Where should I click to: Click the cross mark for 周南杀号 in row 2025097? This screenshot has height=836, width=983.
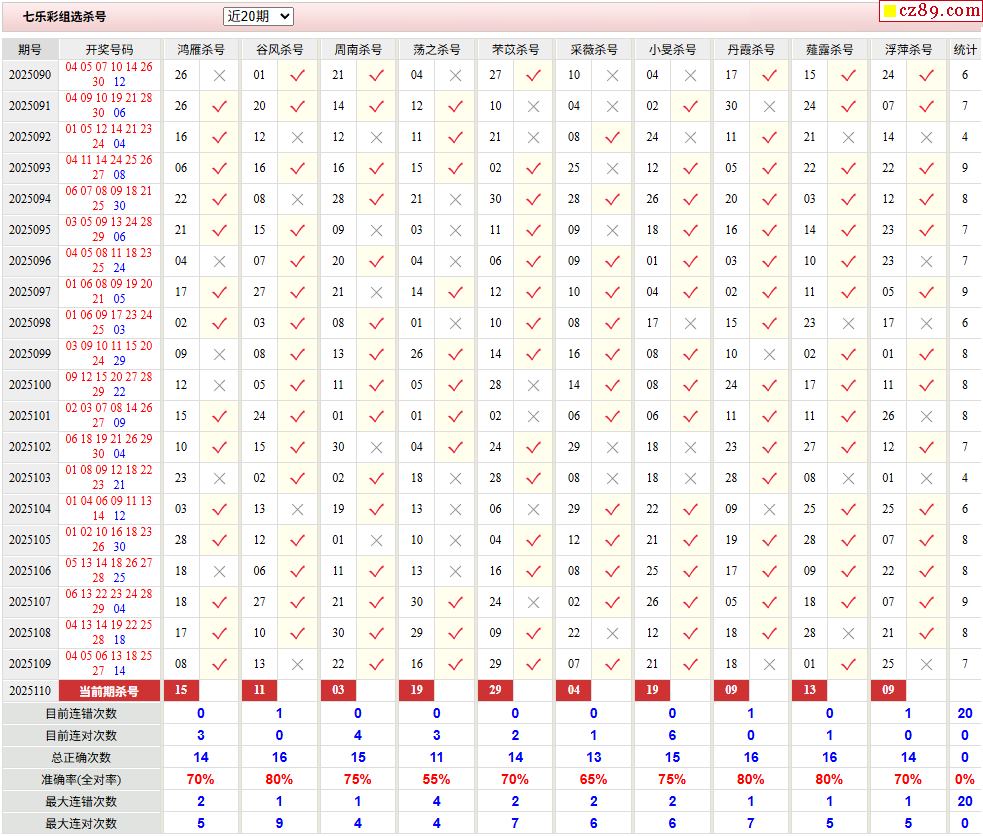pos(377,293)
